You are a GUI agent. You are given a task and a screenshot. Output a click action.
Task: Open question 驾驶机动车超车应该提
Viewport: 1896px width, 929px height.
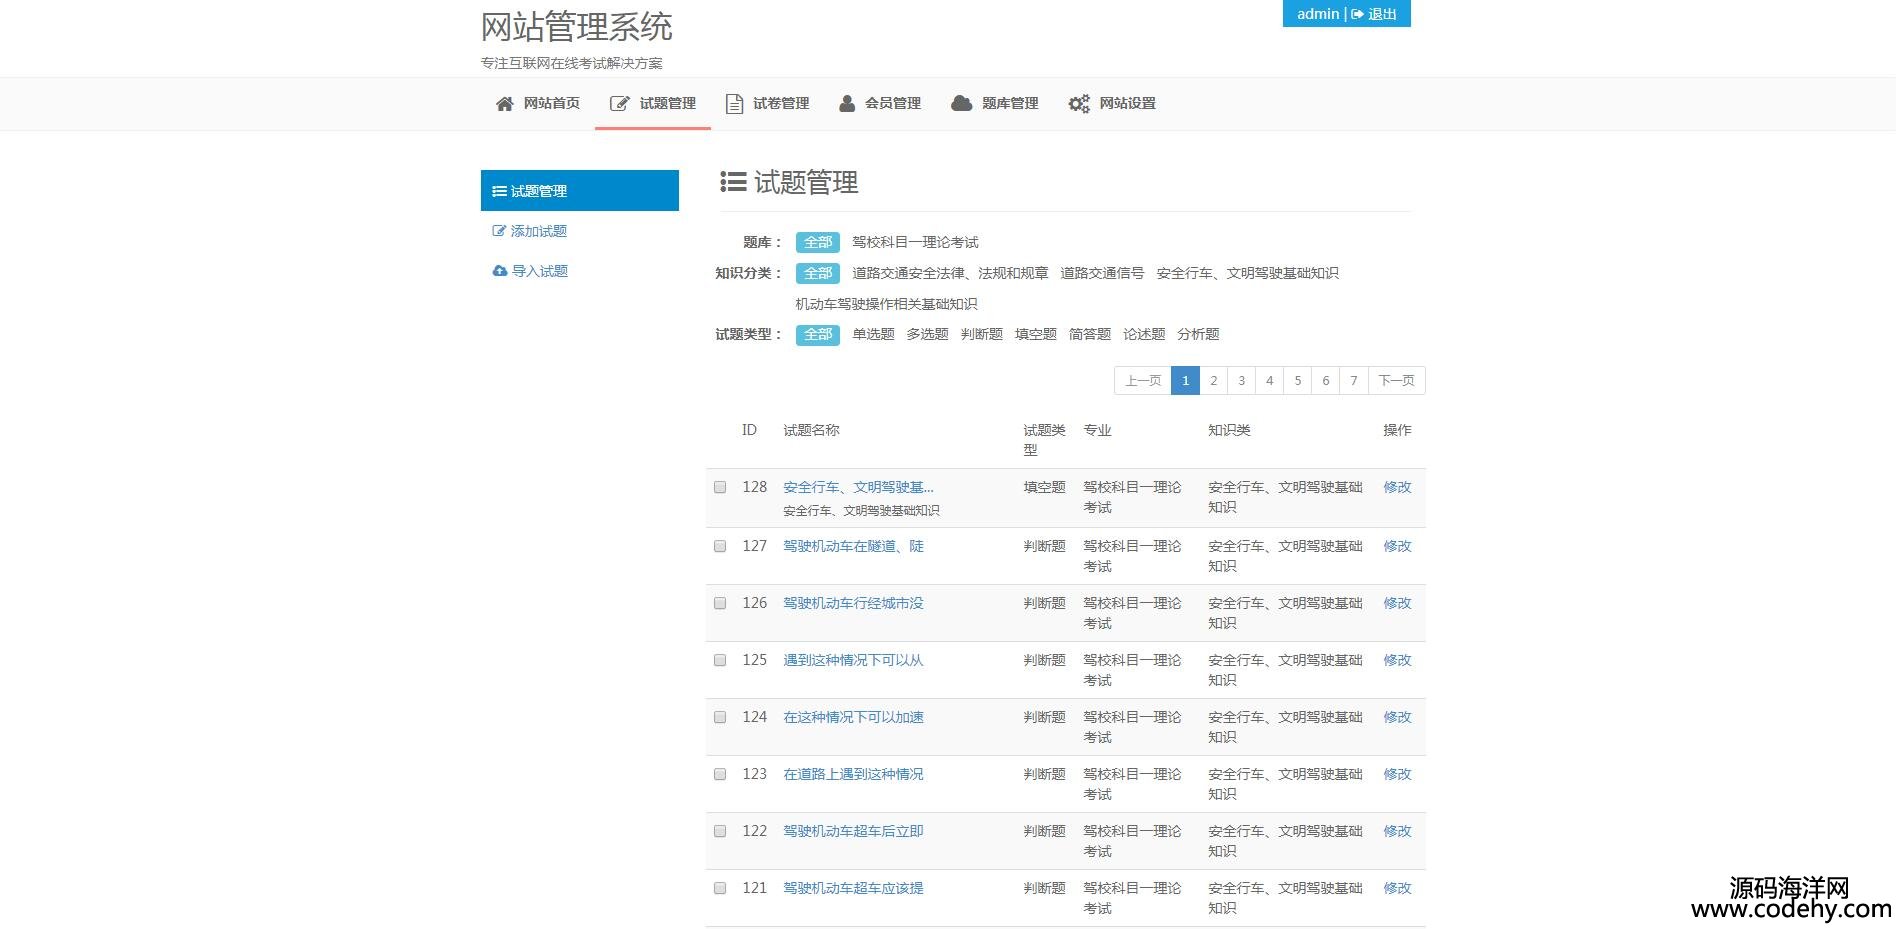point(853,888)
